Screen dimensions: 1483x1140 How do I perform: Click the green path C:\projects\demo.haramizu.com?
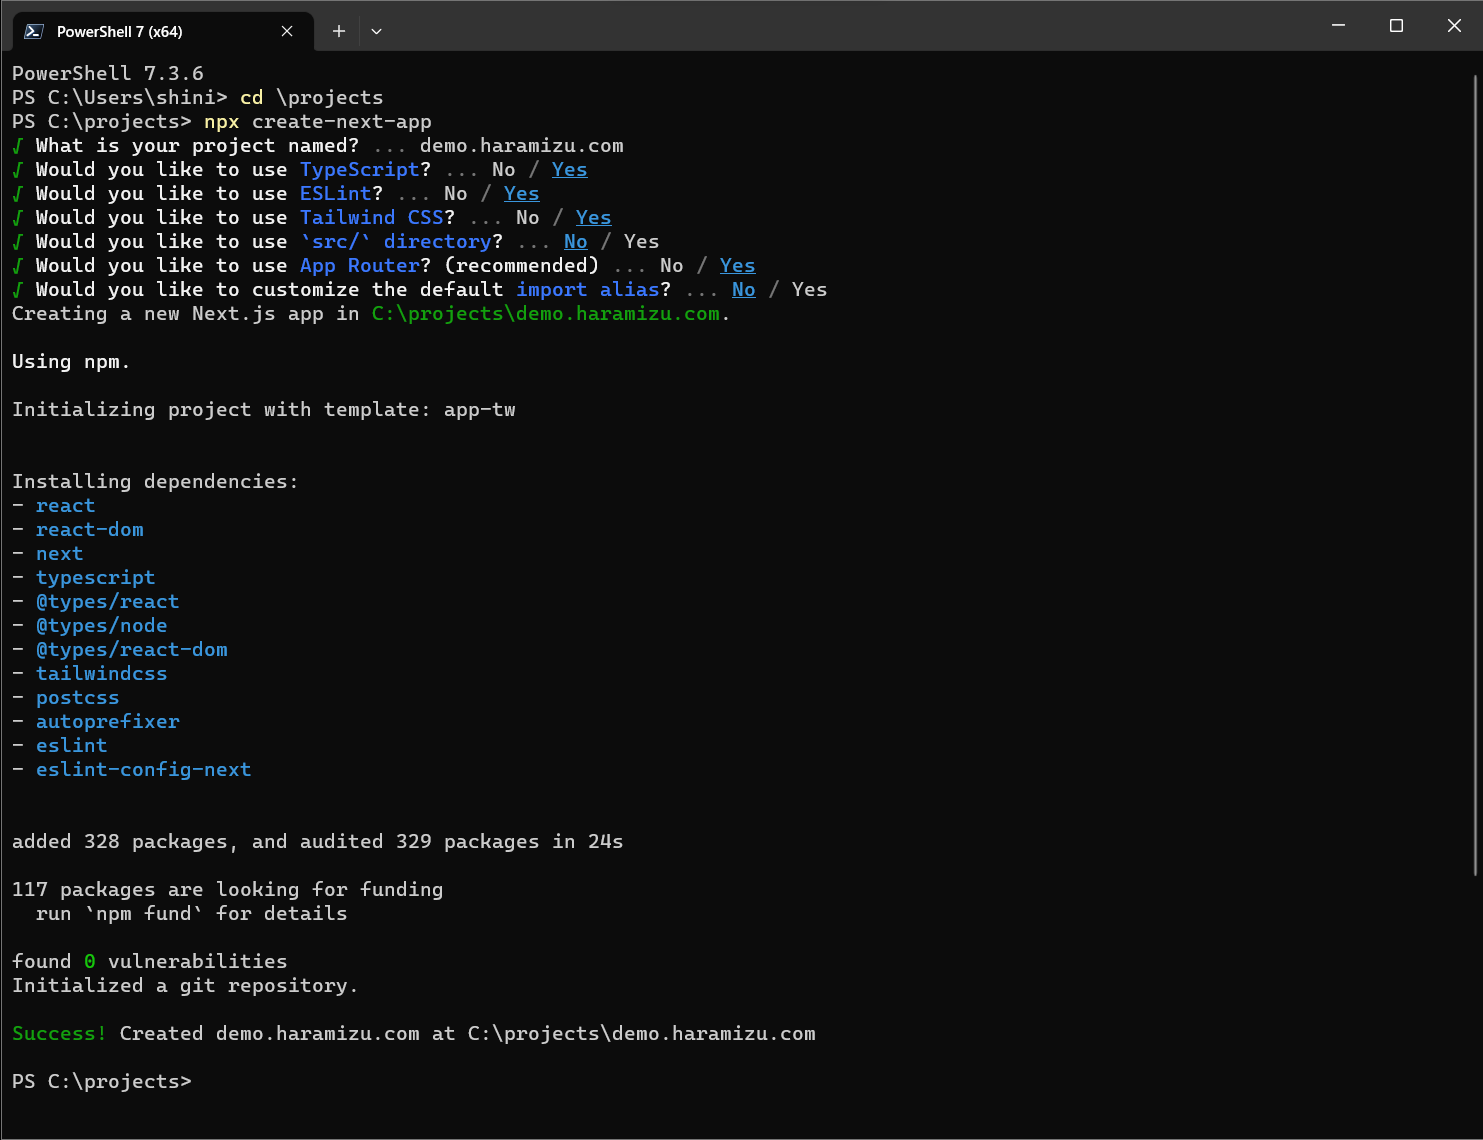point(546,314)
